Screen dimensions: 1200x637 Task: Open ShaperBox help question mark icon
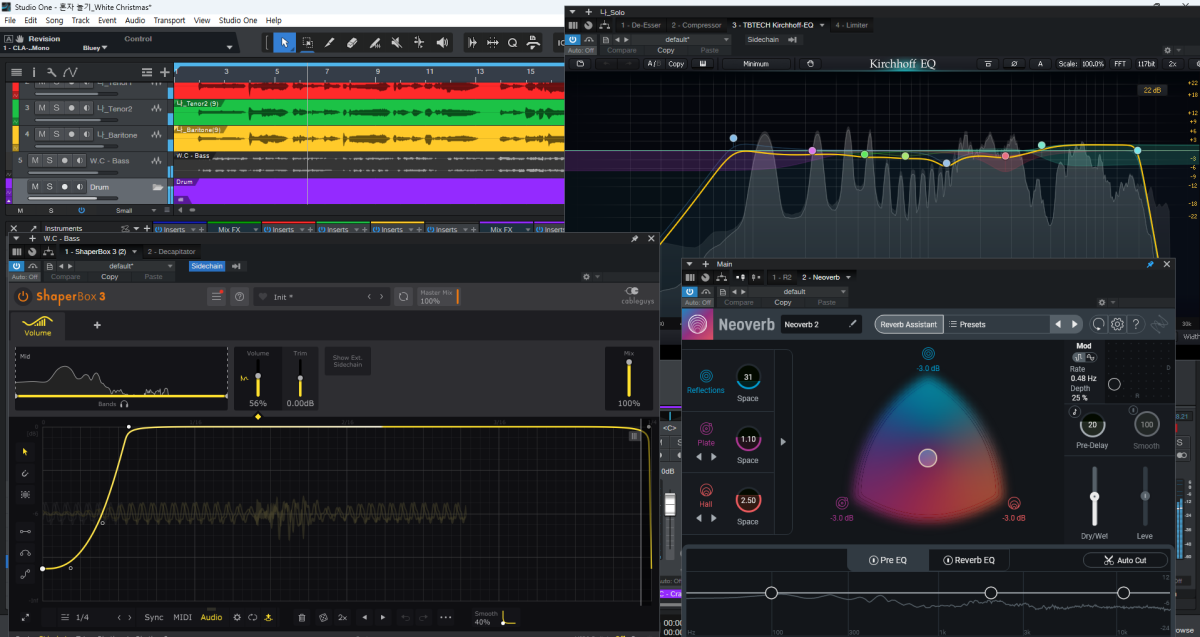[x=239, y=297]
